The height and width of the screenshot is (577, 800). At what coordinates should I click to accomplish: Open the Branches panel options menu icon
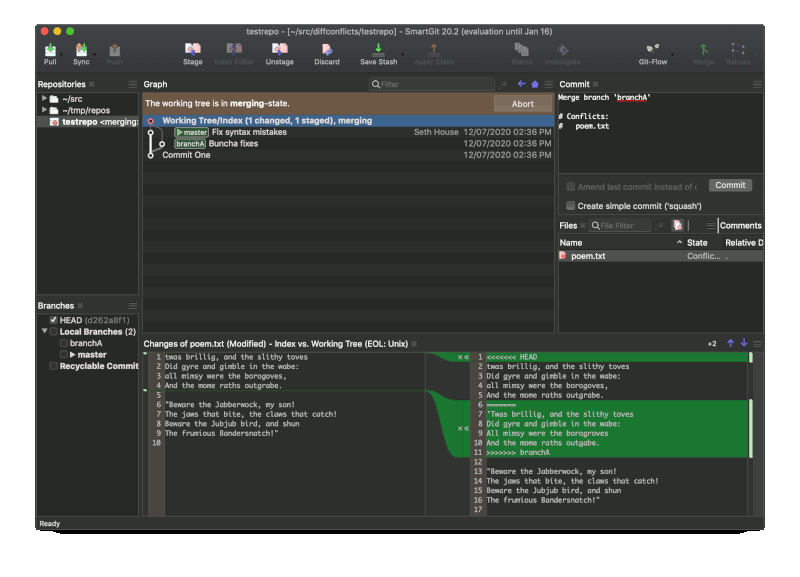[x=133, y=306]
